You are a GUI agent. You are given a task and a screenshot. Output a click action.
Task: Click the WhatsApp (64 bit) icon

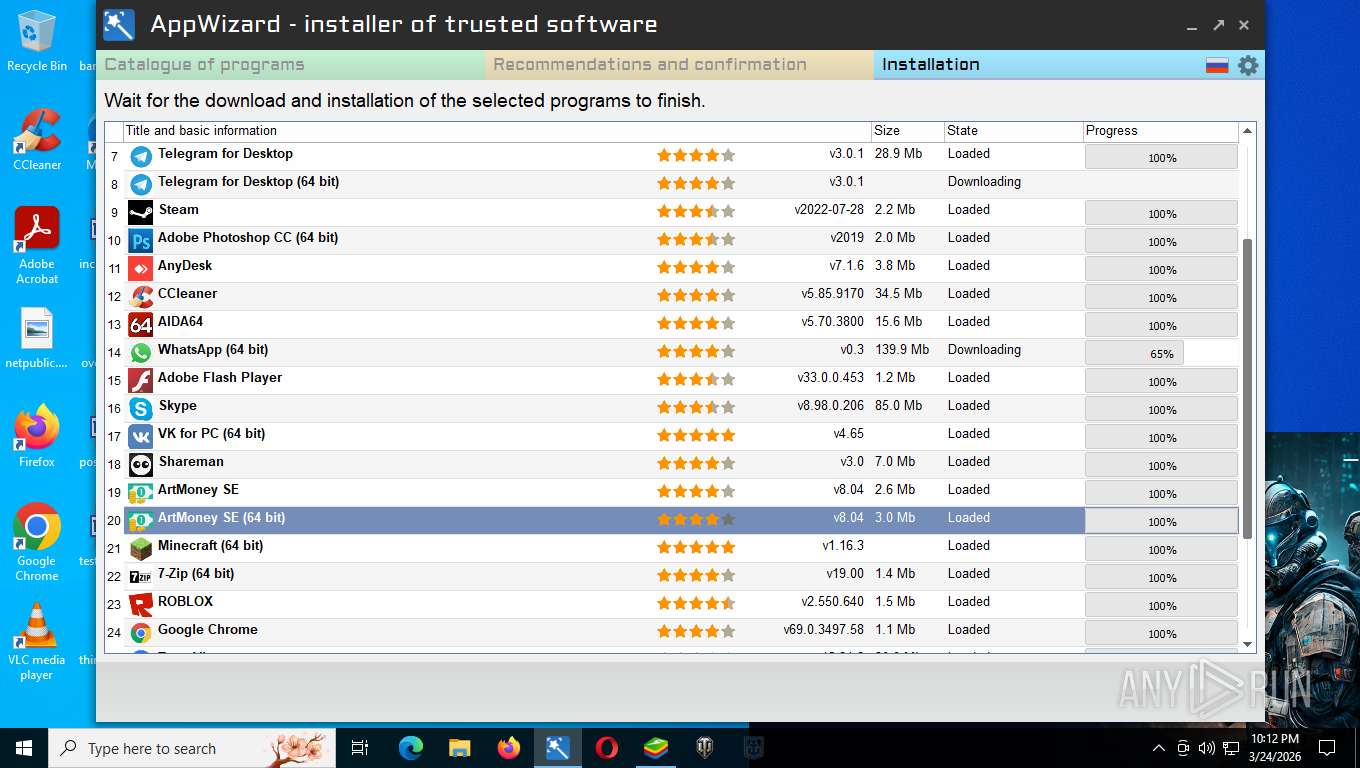click(141, 352)
